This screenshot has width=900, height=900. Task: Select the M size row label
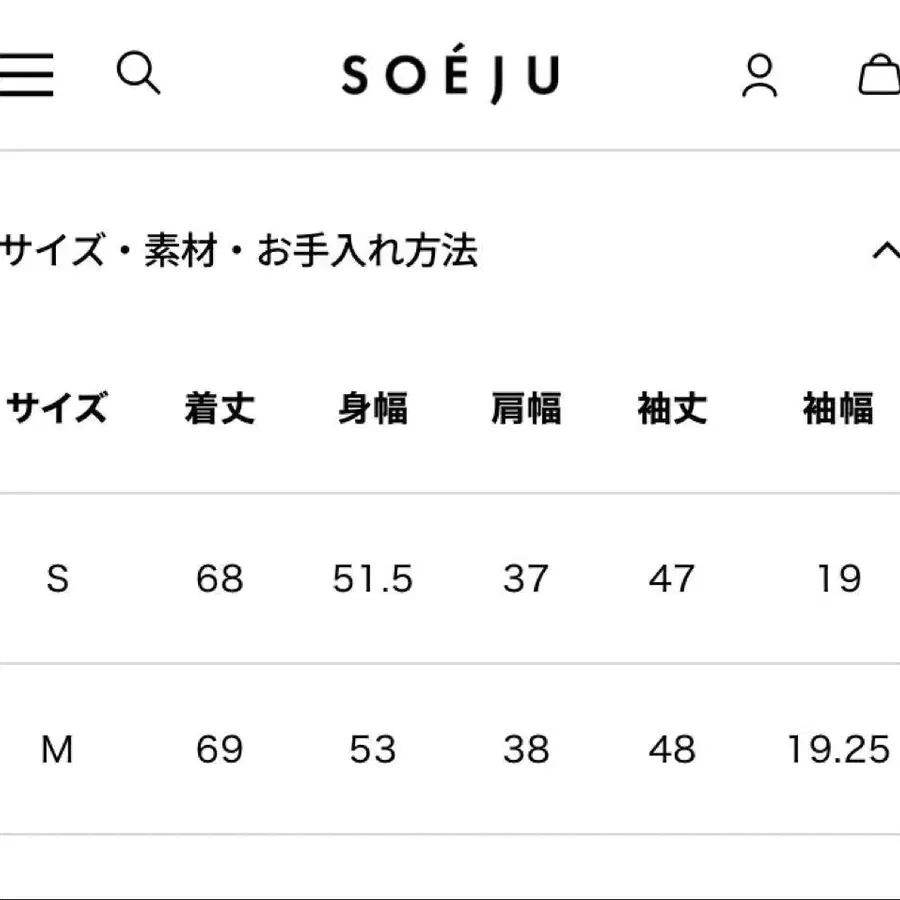[x=57, y=749]
